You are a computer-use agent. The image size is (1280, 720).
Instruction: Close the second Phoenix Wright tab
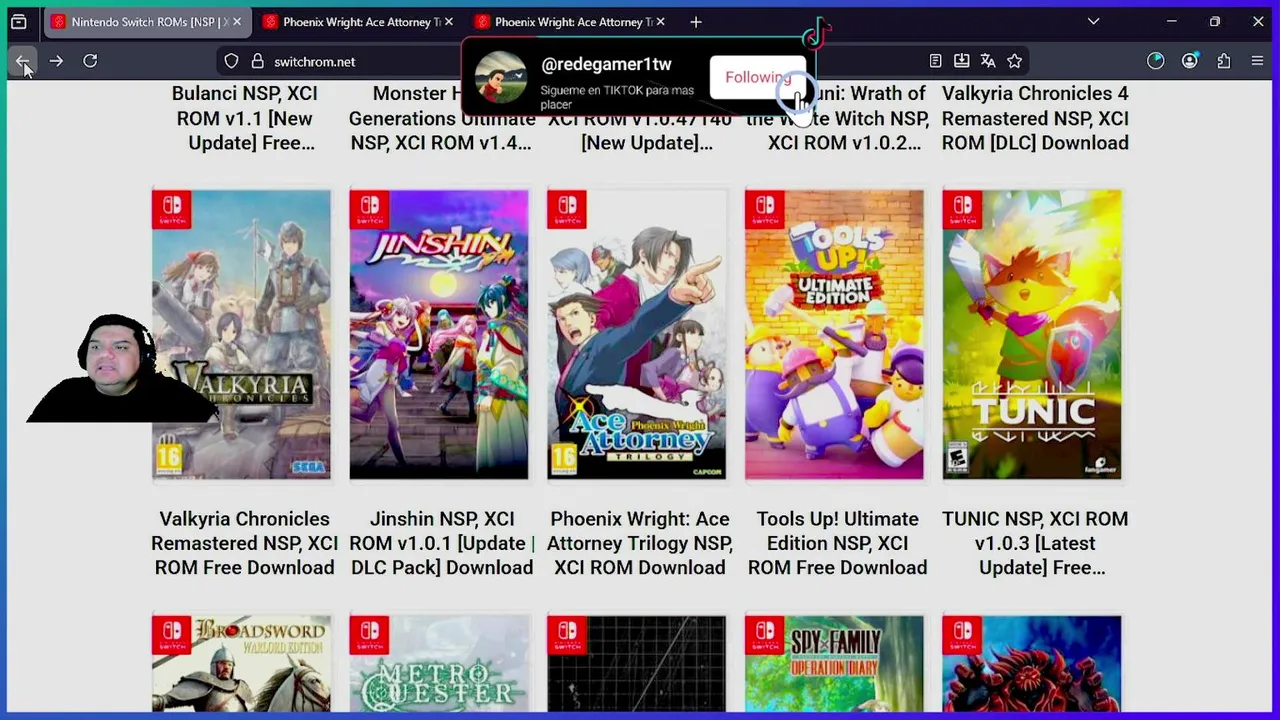coord(448,22)
